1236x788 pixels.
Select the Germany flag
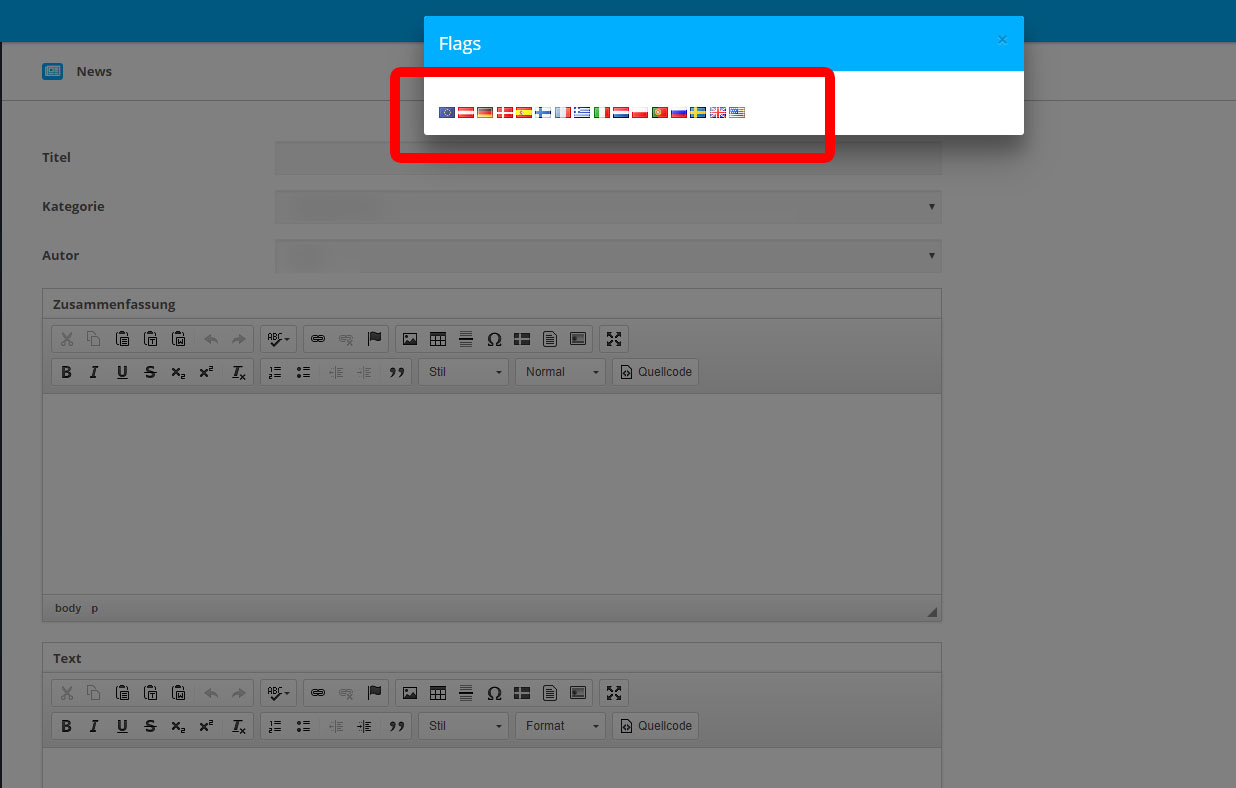point(485,113)
